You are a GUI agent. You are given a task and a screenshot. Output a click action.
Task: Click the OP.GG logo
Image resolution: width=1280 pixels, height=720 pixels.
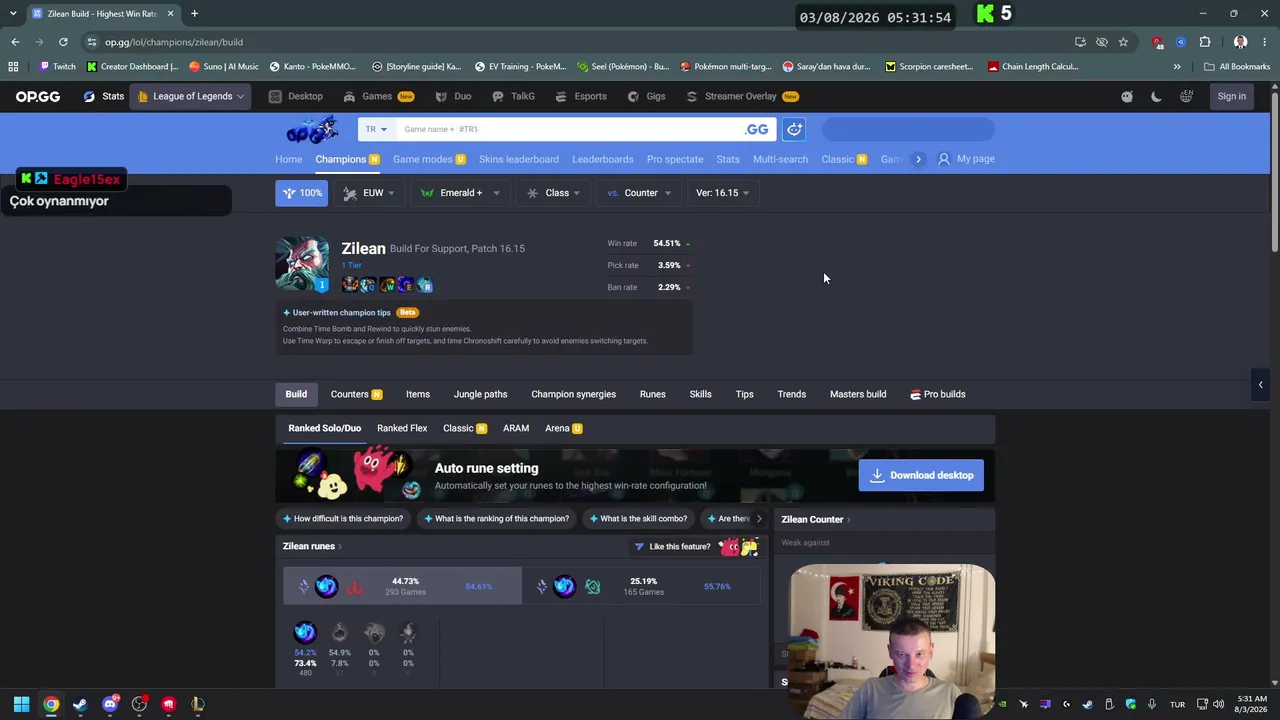(x=38, y=96)
